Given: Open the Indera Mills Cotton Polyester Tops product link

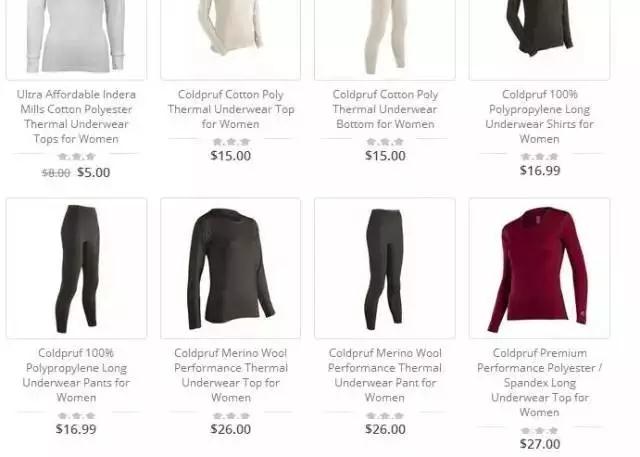Looking at the screenshot, I should (76, 117).
